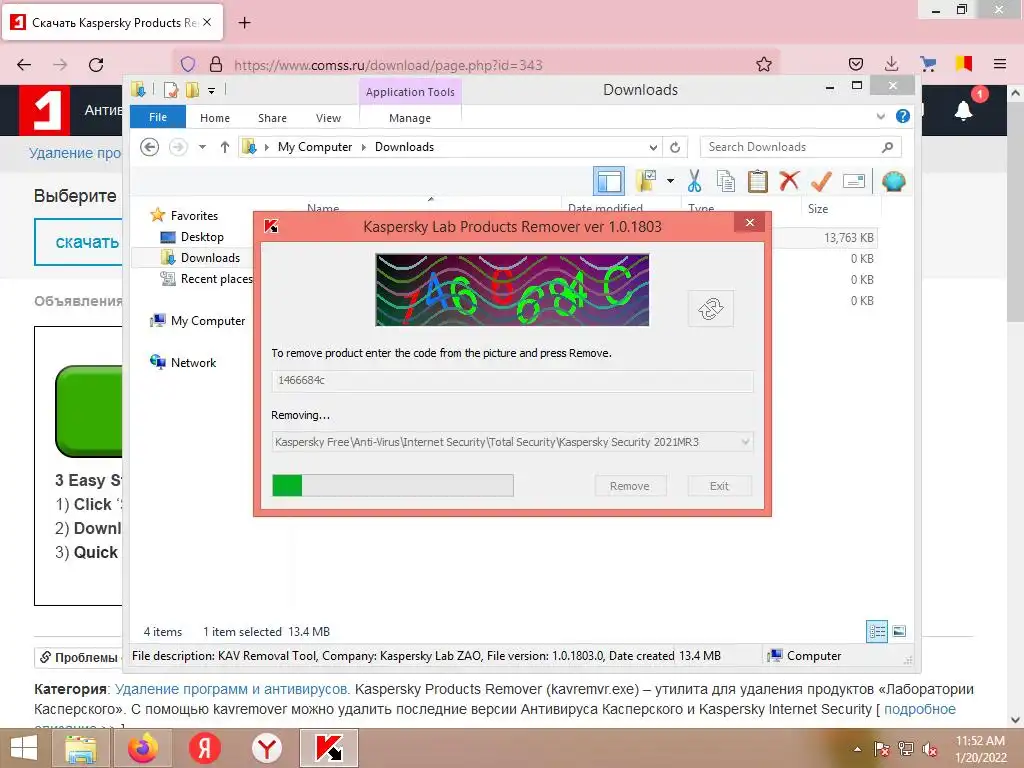Click the Exit button in Kaspersky dialog

coord(719,486)
